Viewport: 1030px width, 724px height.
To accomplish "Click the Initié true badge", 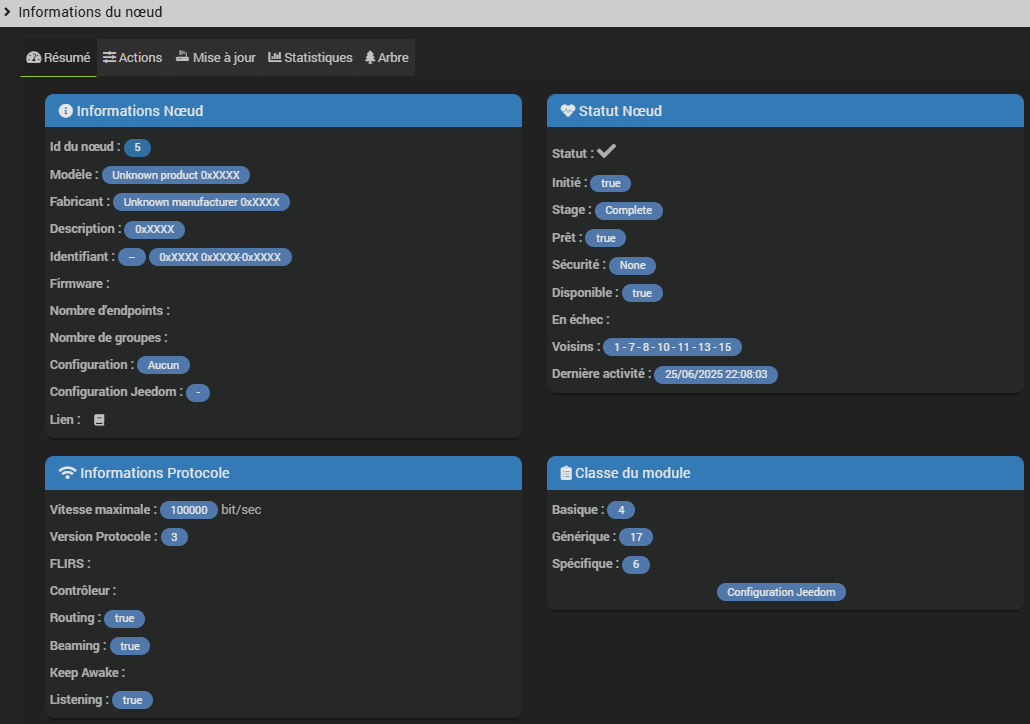I will coord(610,183).
